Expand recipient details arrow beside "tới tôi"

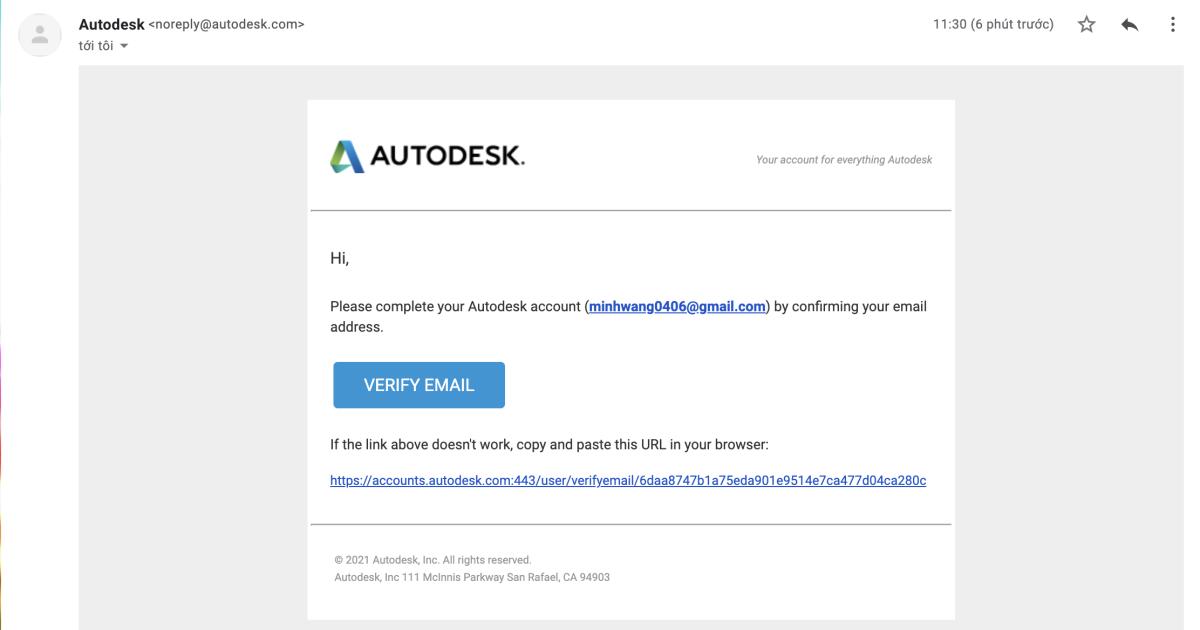(124, 47)
